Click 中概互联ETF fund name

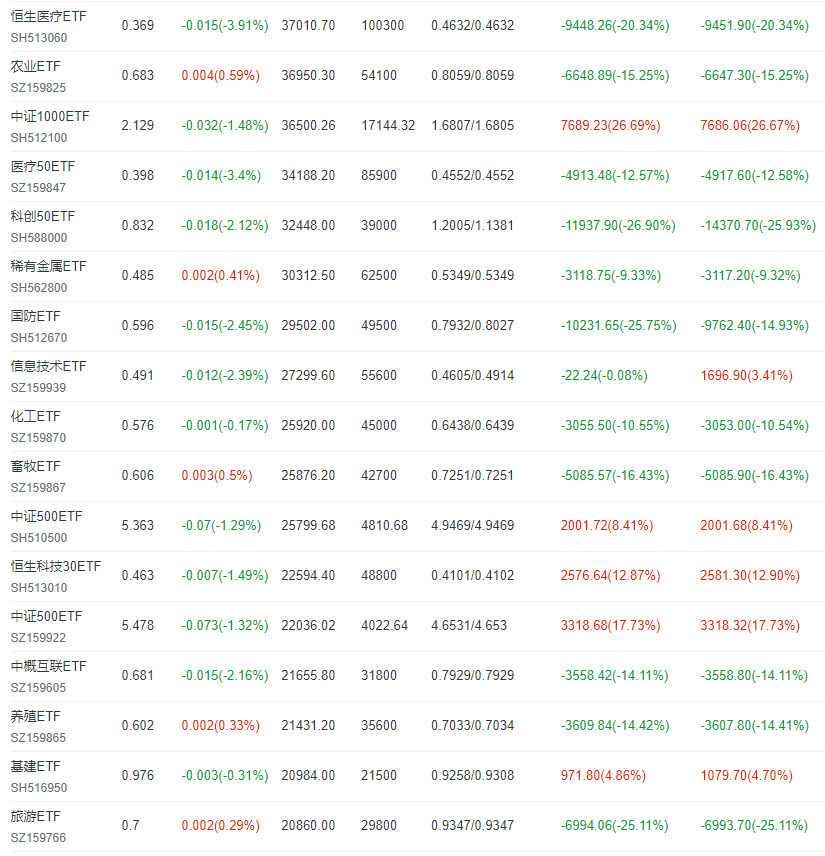point(49,667)
